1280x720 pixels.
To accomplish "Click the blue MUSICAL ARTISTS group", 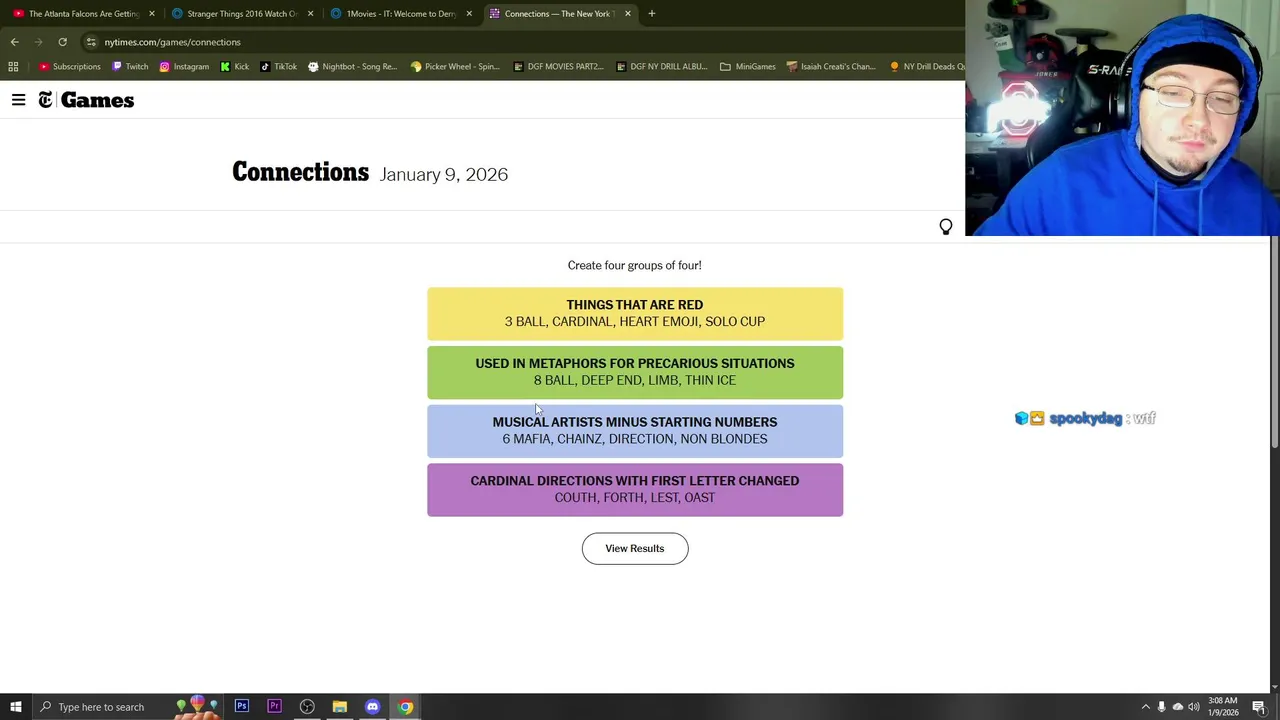I will point(635,430).
